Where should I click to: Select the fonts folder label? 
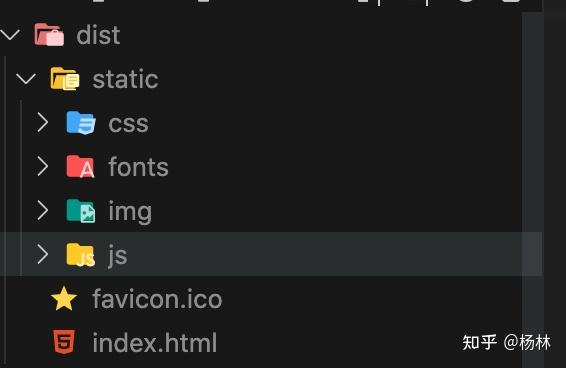coord(139,167)
